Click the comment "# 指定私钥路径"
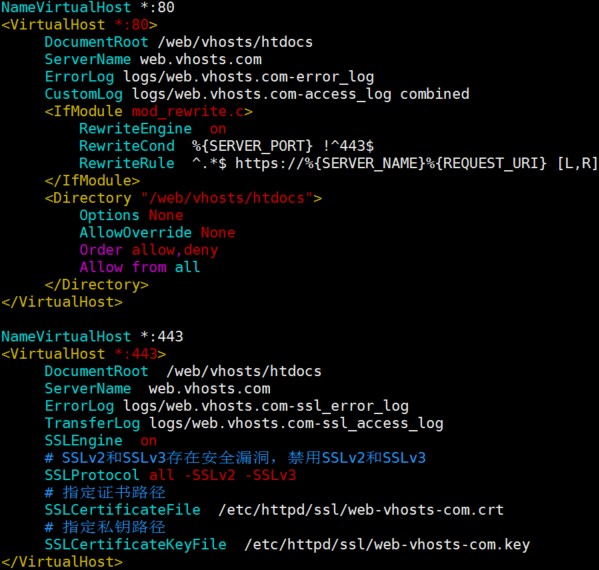Screen dimensions: 599x570 click(105, 527)
